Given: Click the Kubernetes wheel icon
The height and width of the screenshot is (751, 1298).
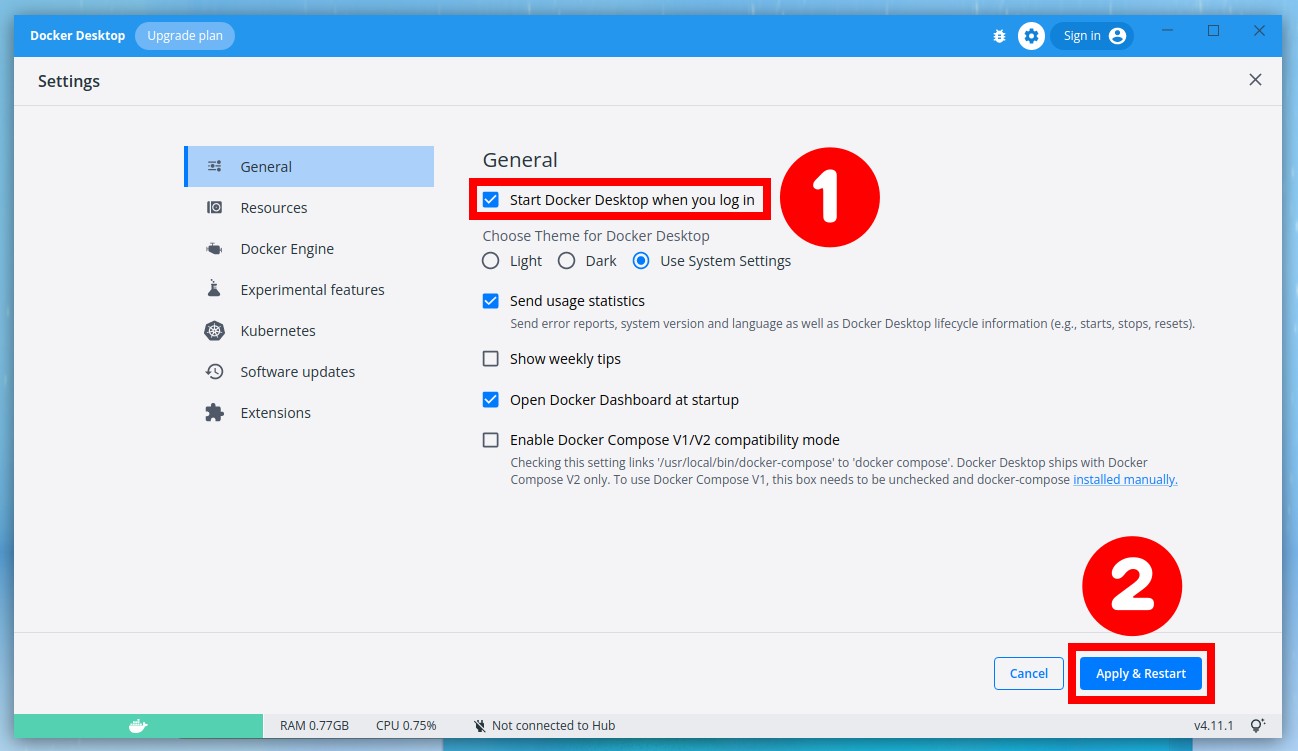Looking at the screenshot, I should (x=214, y=331).
